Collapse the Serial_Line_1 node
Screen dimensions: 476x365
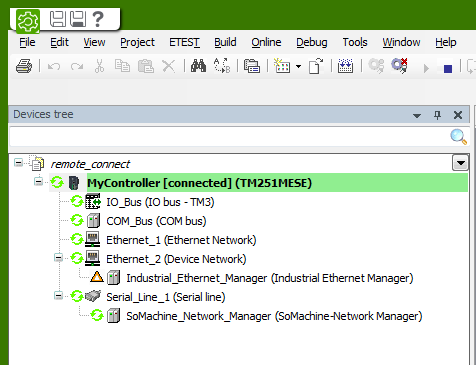(58, 296)
